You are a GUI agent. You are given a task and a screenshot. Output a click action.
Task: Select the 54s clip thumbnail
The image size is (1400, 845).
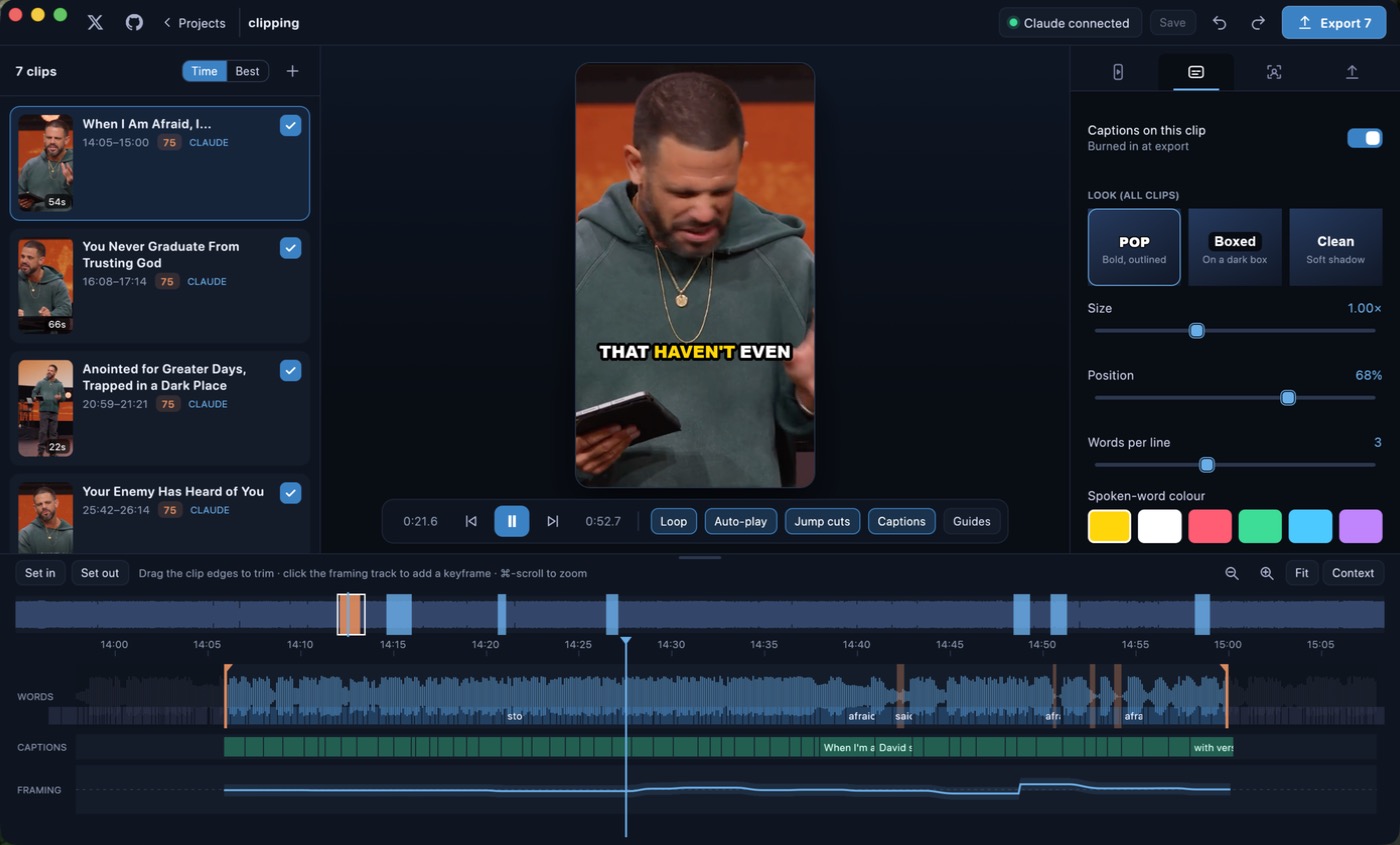tap(45, 162)
